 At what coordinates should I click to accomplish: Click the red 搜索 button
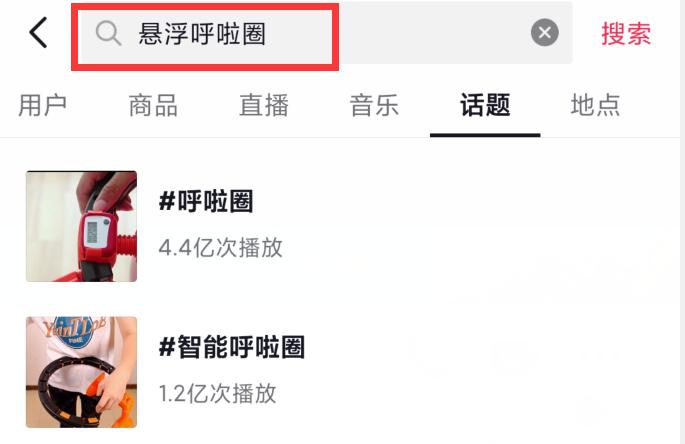(x=626, y=34)
